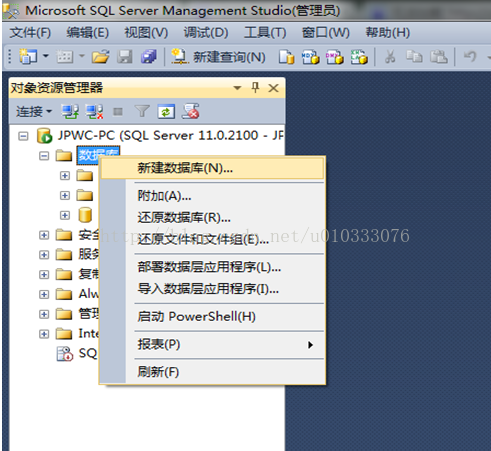Click the JPWC-PC server status icon
This screenshot has height=451, width=491.
click(x=44, y=136)
